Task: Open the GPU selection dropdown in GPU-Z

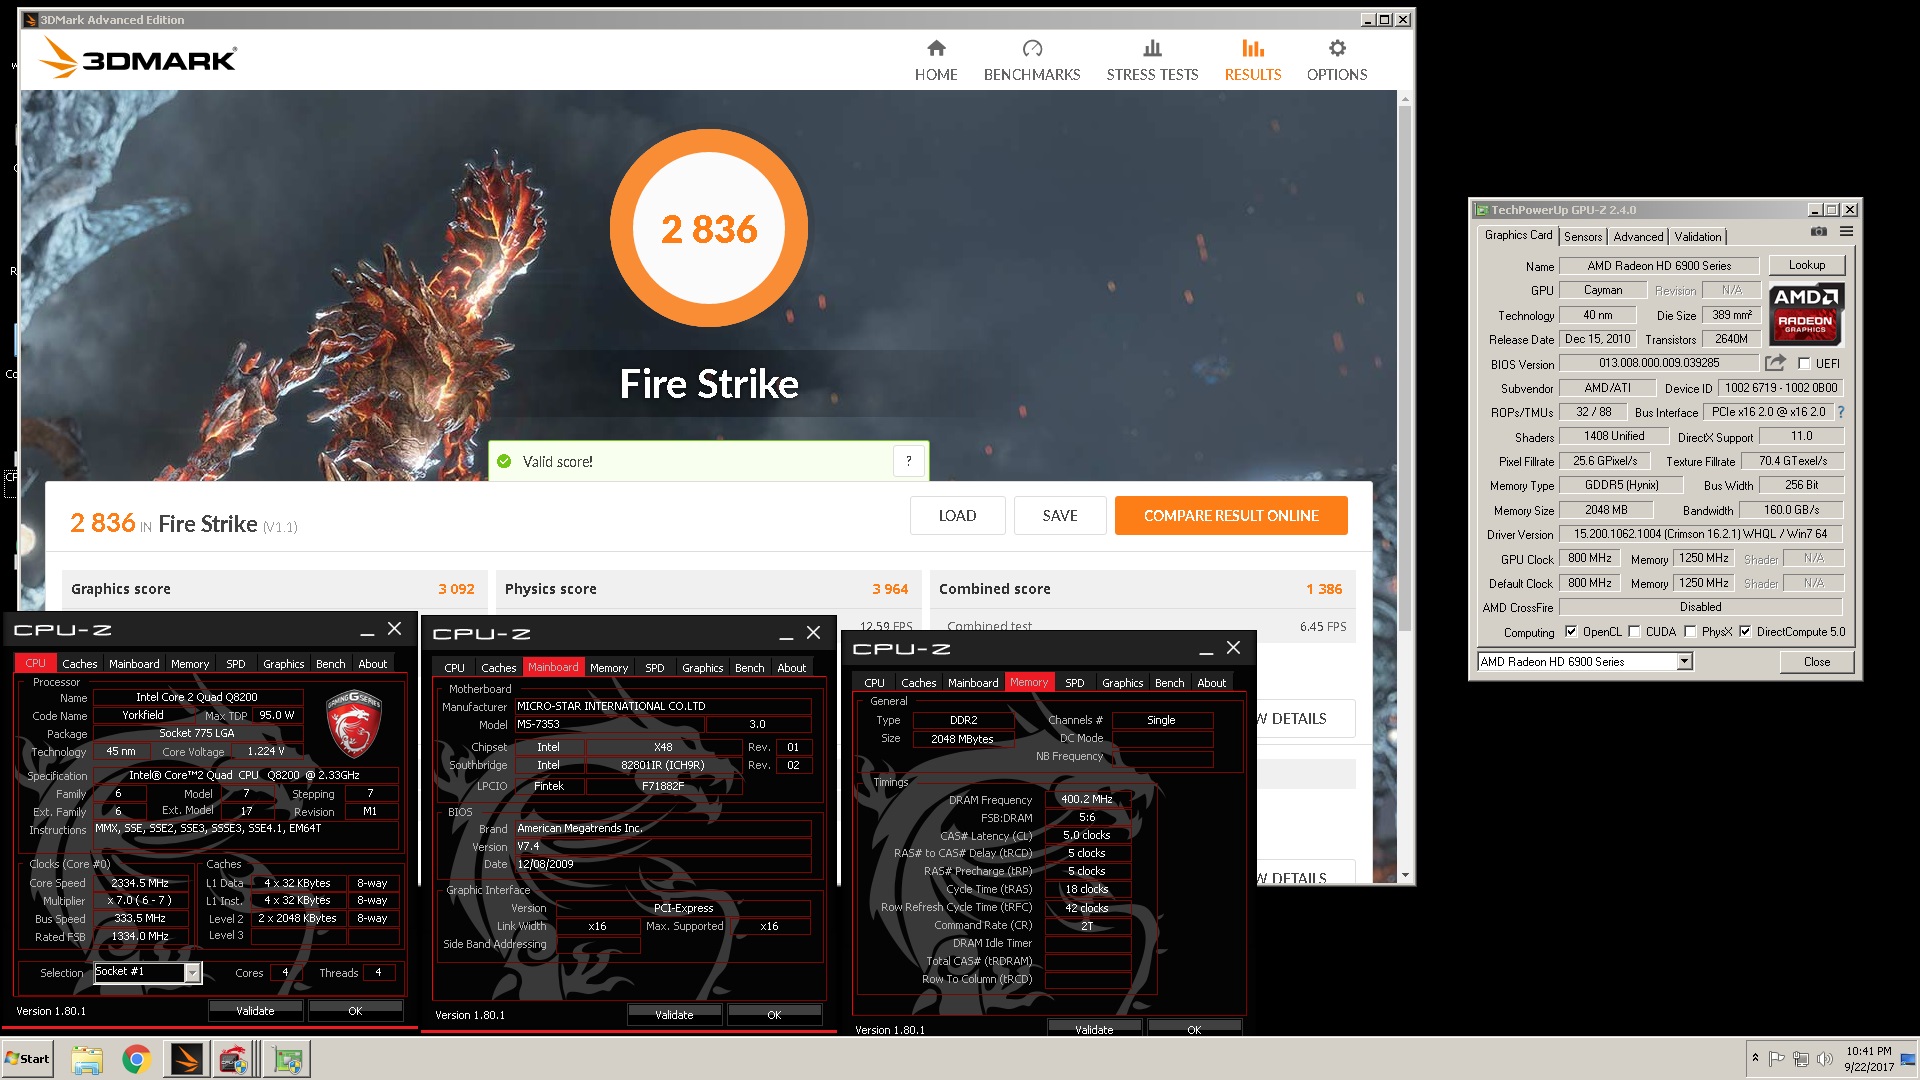Action: (x=1684, y=661)
